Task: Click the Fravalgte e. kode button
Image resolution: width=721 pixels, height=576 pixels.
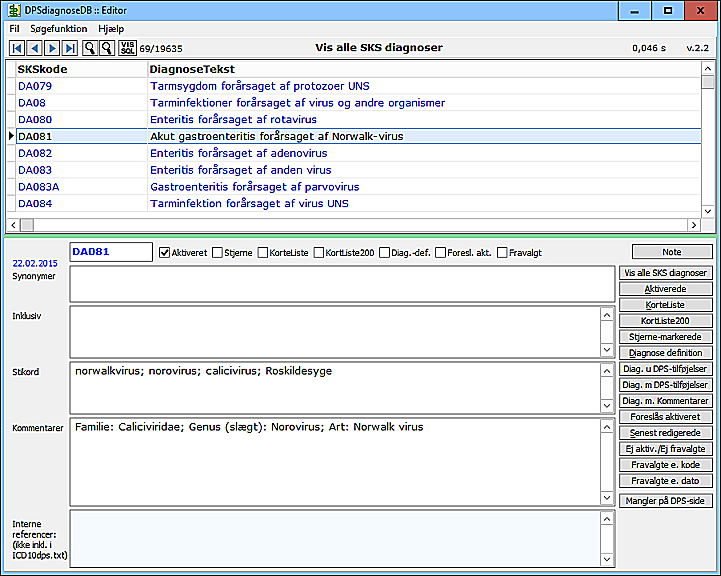Action: 665,465
